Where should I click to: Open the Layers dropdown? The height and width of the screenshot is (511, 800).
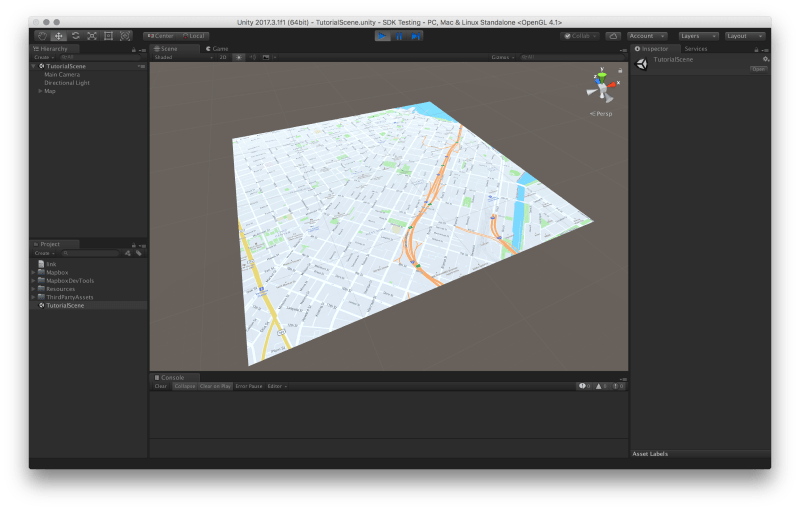pos(698,36)
